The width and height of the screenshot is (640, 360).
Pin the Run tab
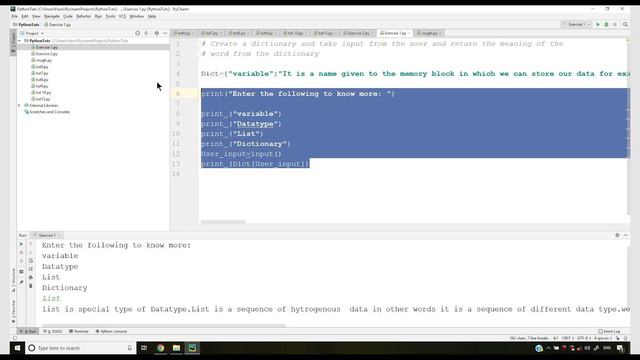pyautogui.click(x=21, y=282)
